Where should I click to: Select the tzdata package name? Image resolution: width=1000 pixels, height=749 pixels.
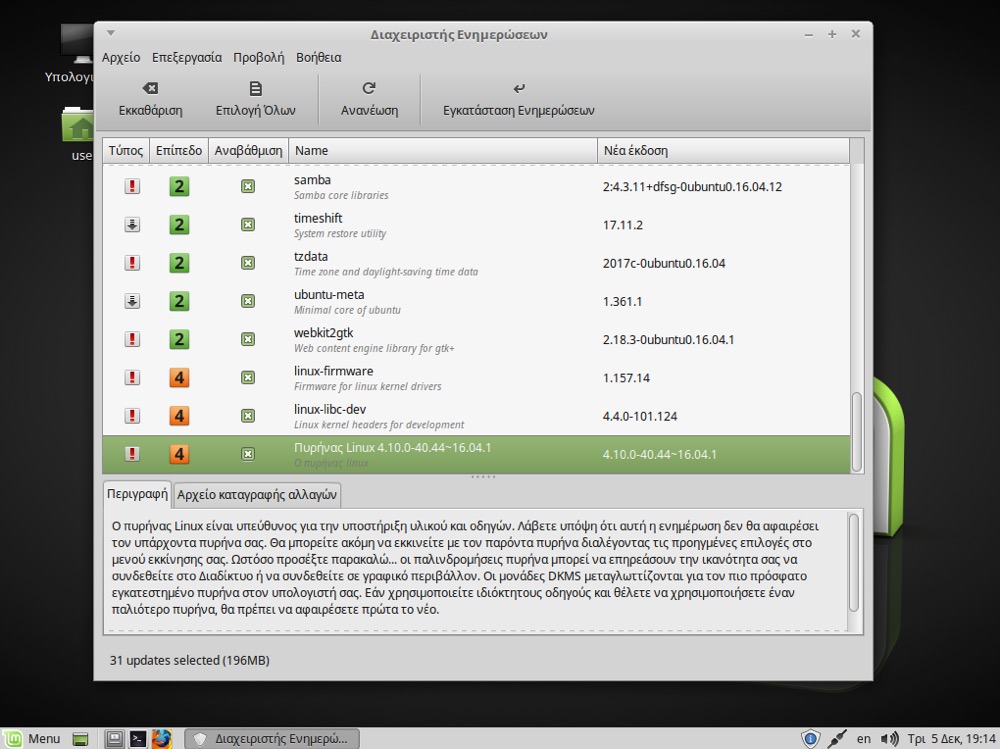point(311,256)
